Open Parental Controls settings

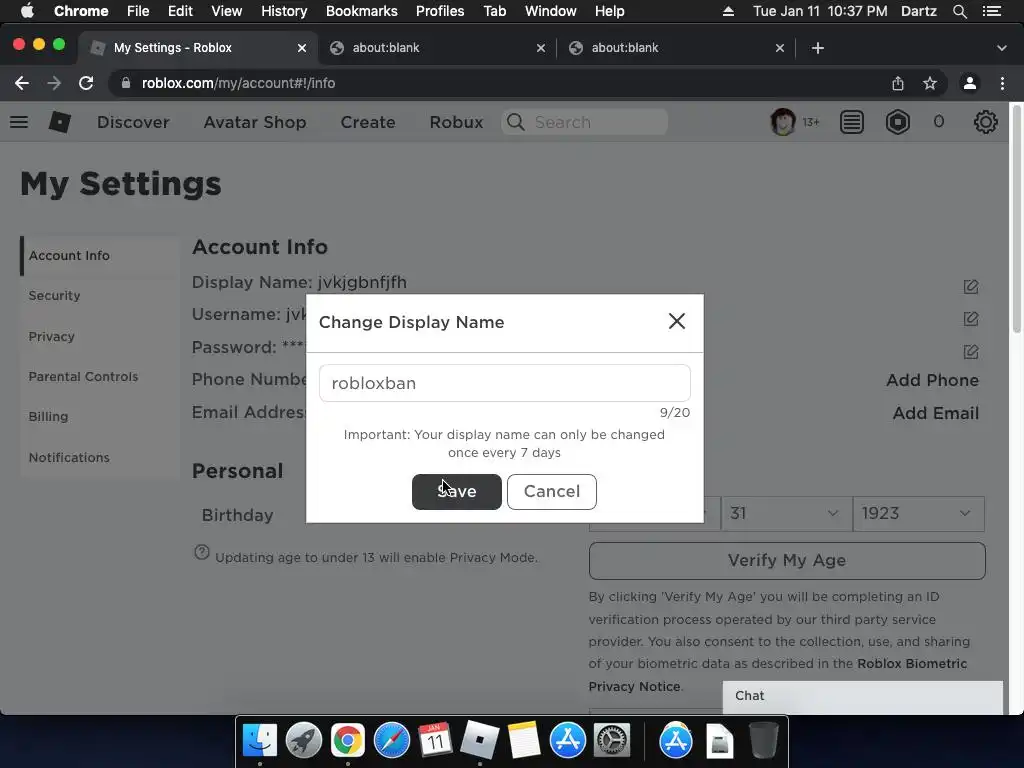(x=83, y=377)
